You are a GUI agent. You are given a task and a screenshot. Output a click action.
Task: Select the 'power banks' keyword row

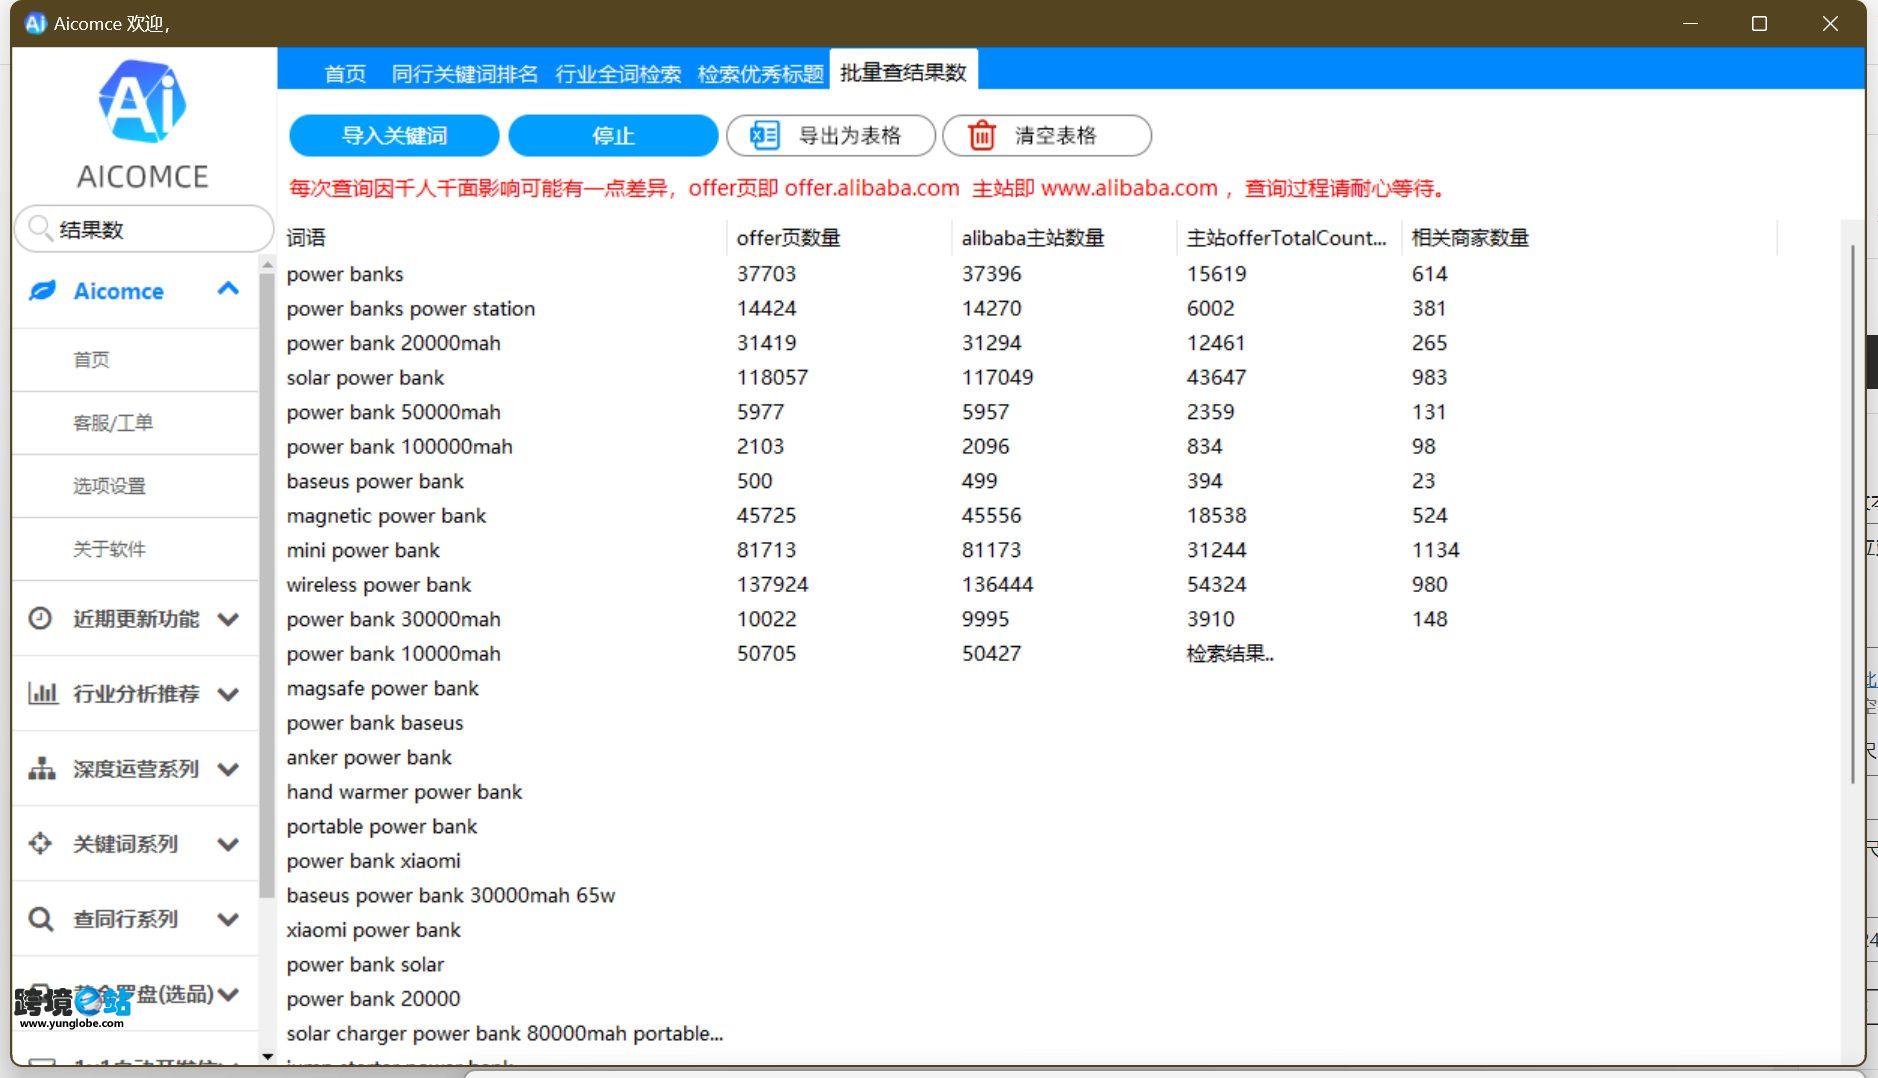[x=345, y=273]
